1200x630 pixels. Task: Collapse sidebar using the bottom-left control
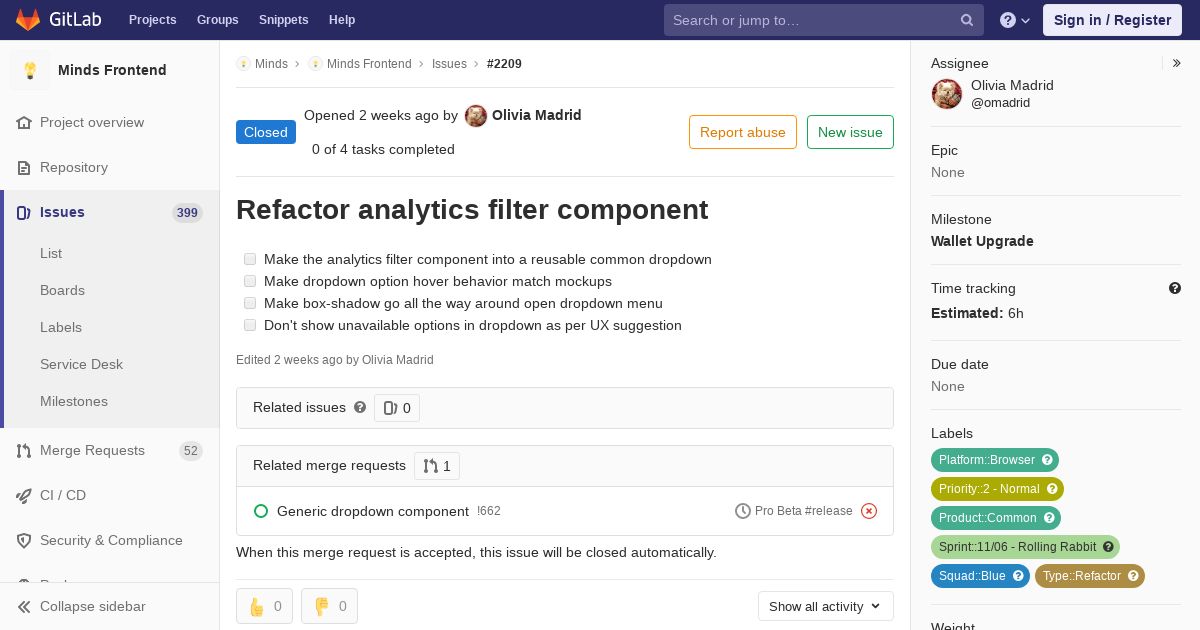(92, 606)
